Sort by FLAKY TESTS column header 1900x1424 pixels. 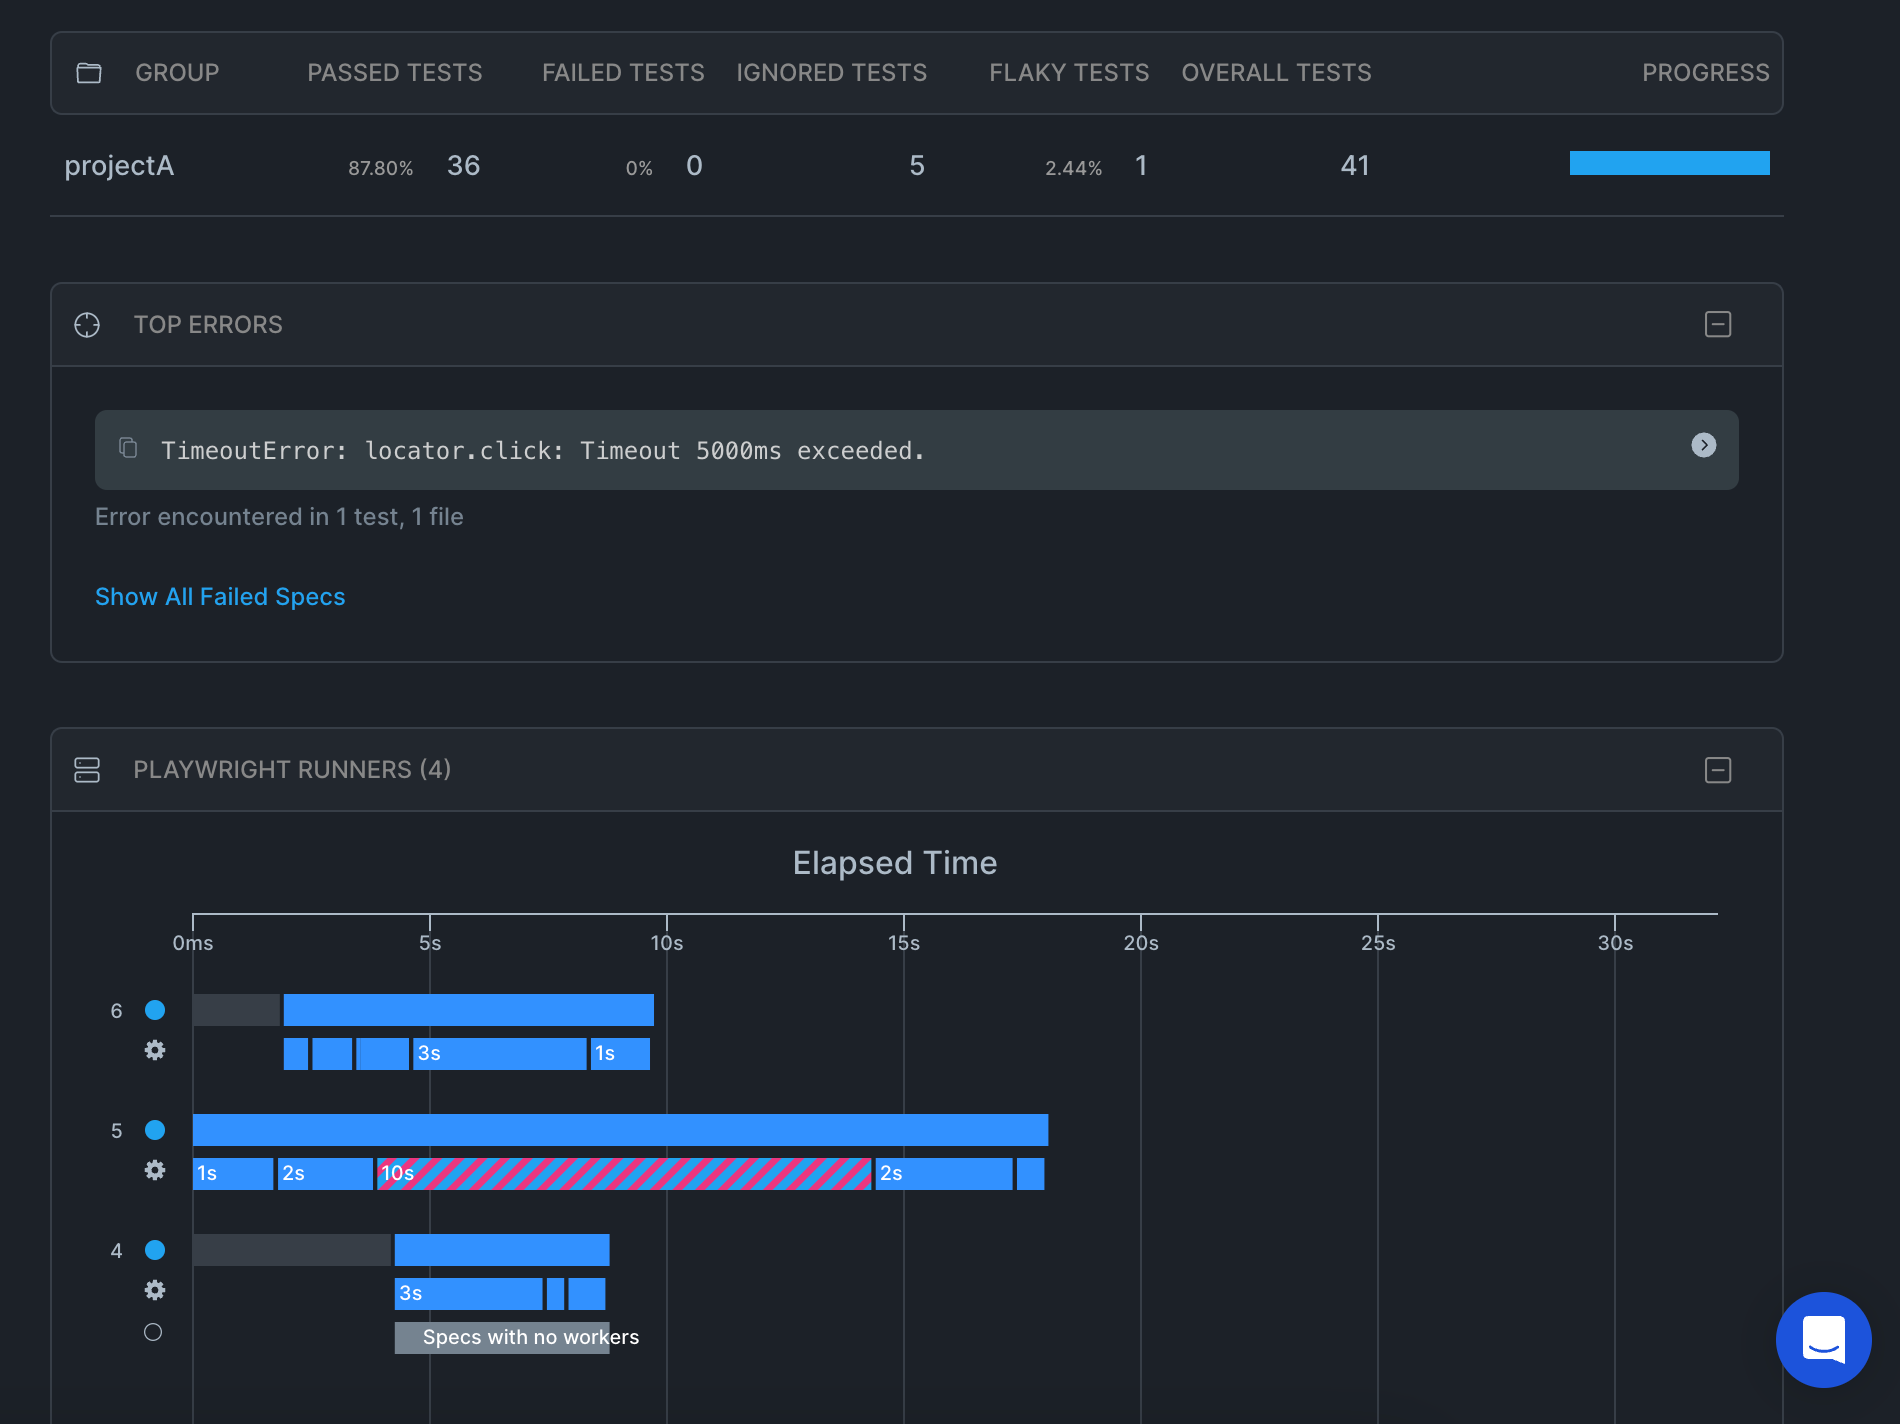pyautogui.click(x=1069, y=73)
